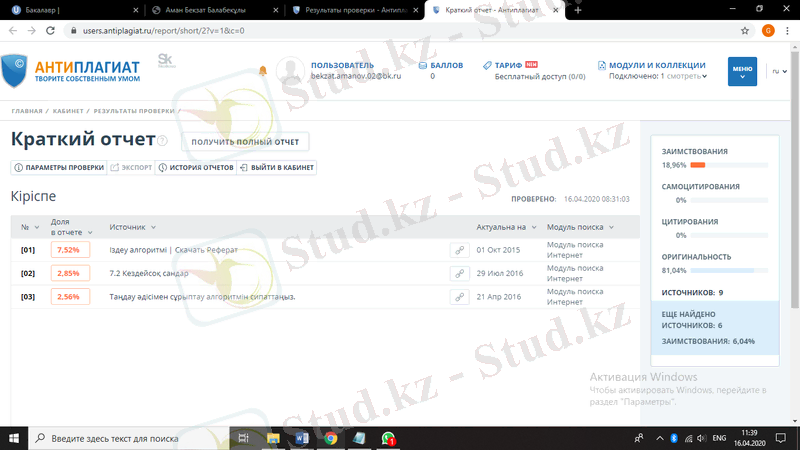800x450 pixels.
Task: Open link icon for source 02
Action: click(459, 273)
